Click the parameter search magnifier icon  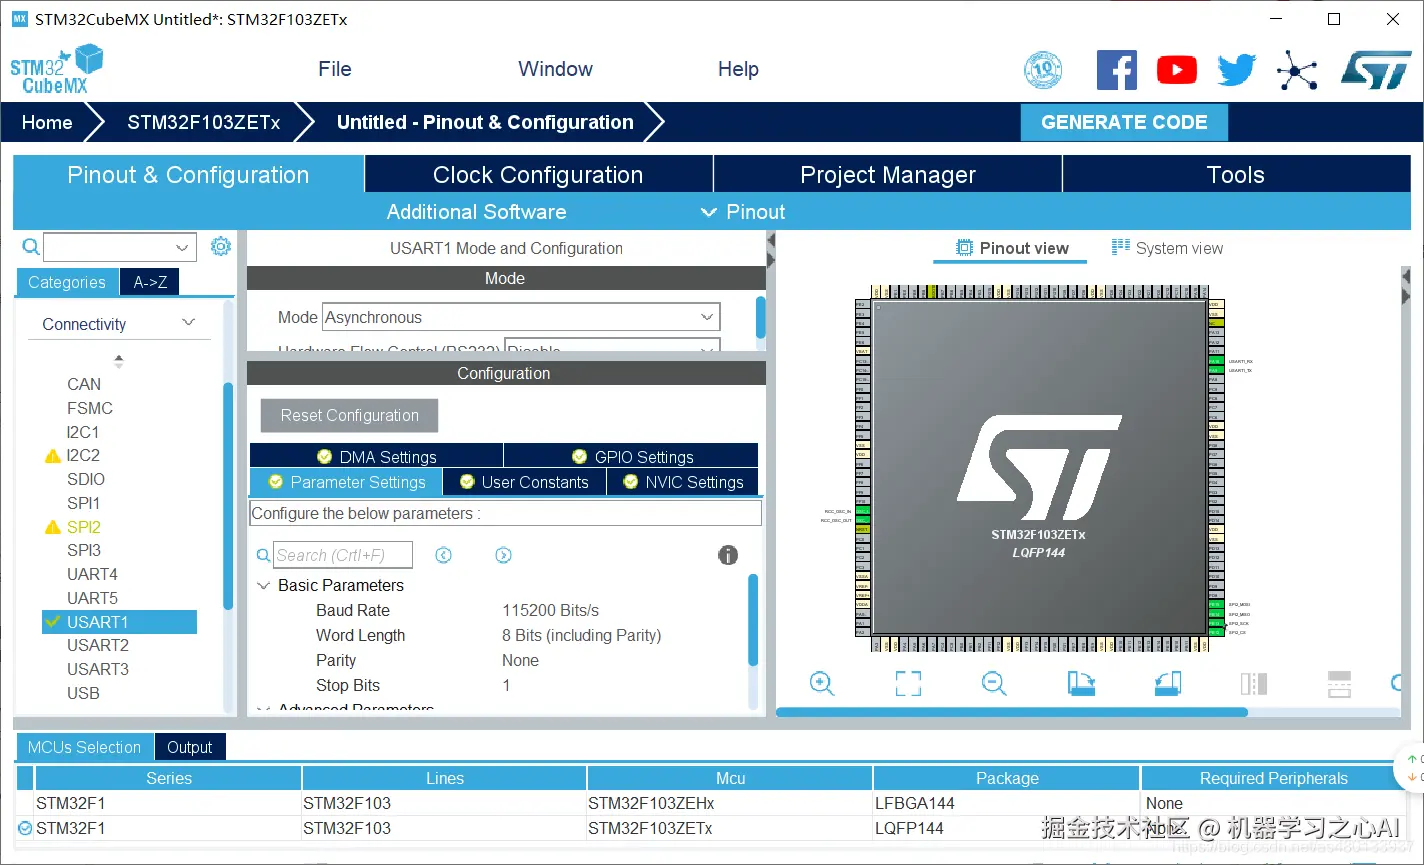(264, 555)
